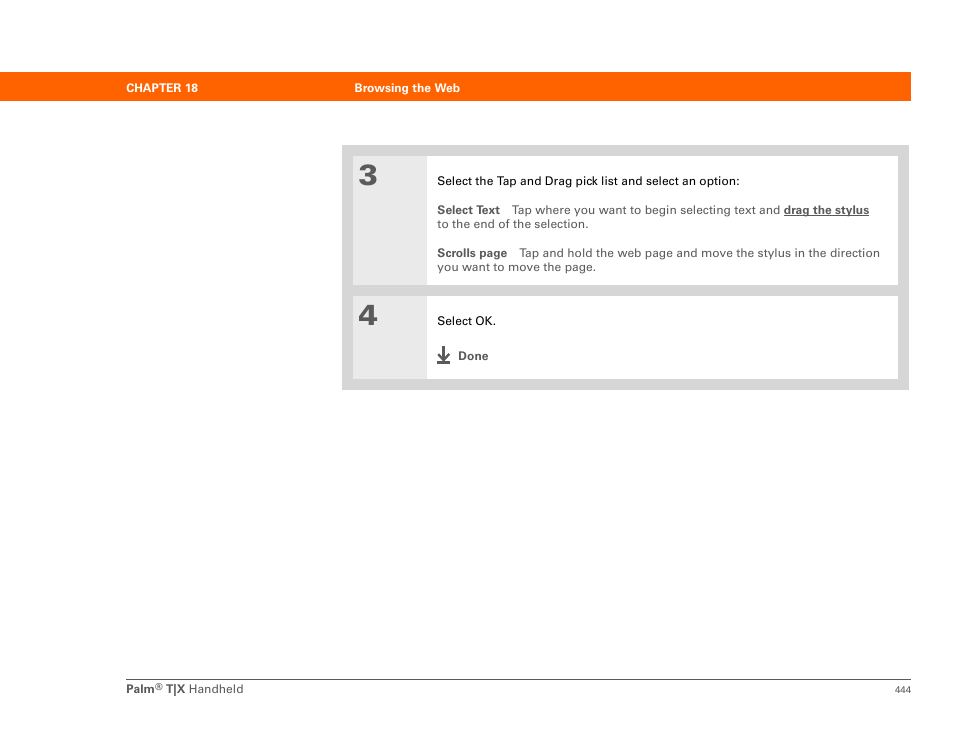This screenshot has width=954, height=738.
Task: Select the "CHAPTER 18" header label
Action: click(162, 88)
